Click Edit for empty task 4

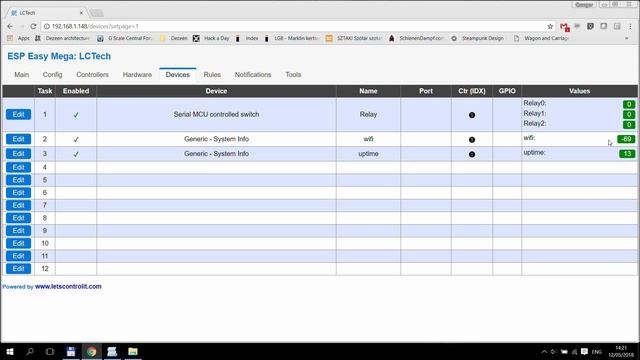[18, 167]
